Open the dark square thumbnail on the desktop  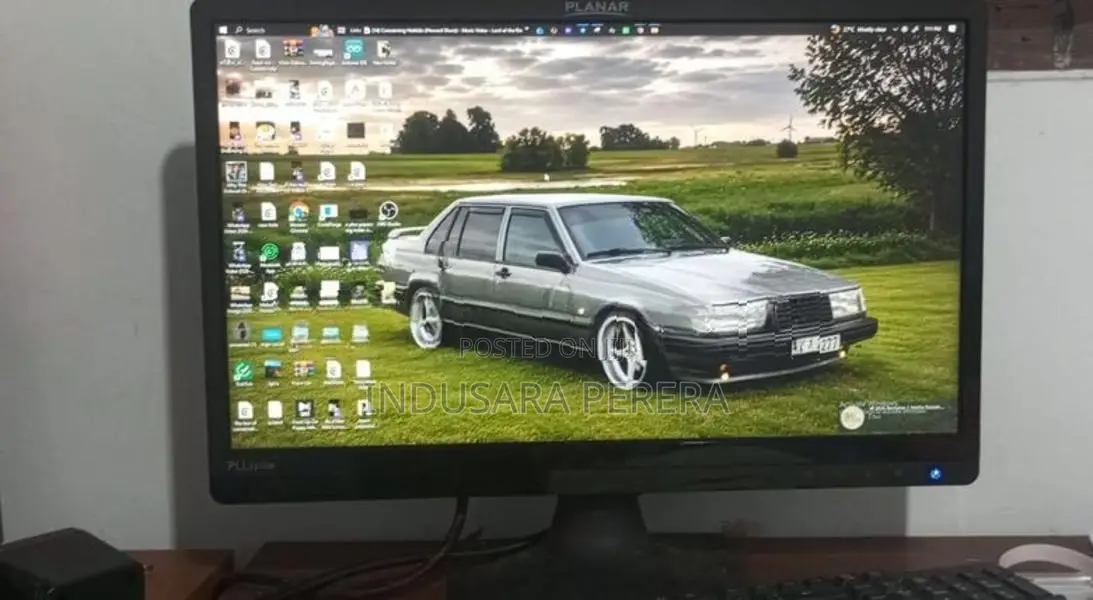point(356,130)
